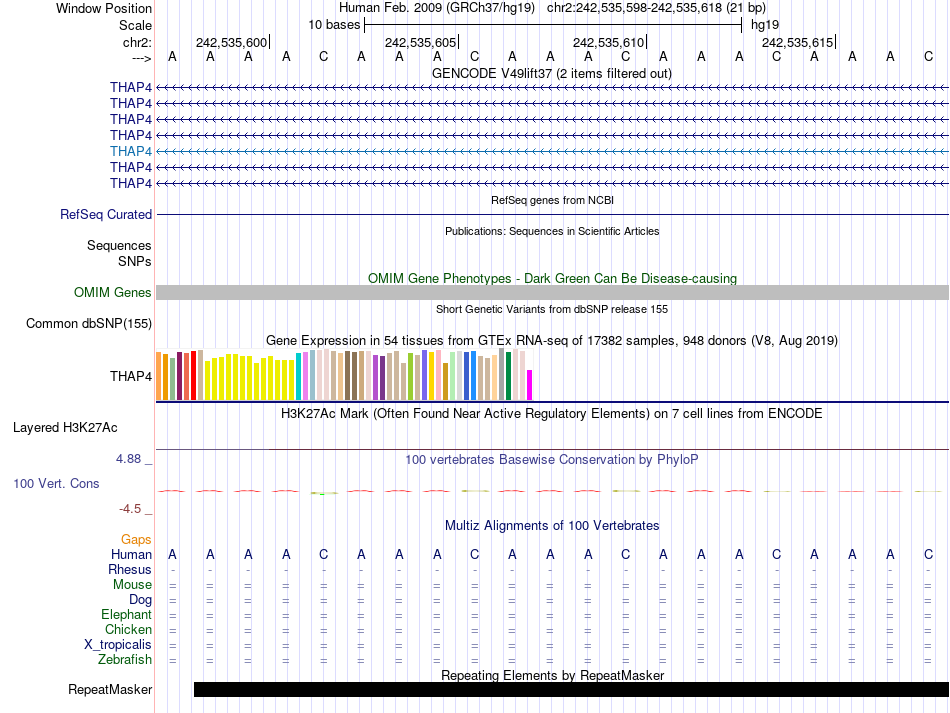This screenshot has height=713, width=950.
Task: Click the gray OMIM Genes item bar
Action: (552, 292)
